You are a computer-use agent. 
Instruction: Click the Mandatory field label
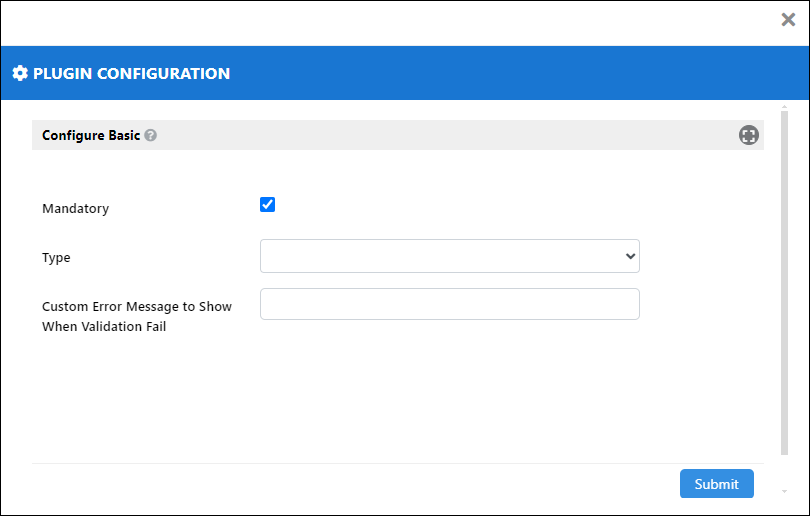tap(75, 209)
